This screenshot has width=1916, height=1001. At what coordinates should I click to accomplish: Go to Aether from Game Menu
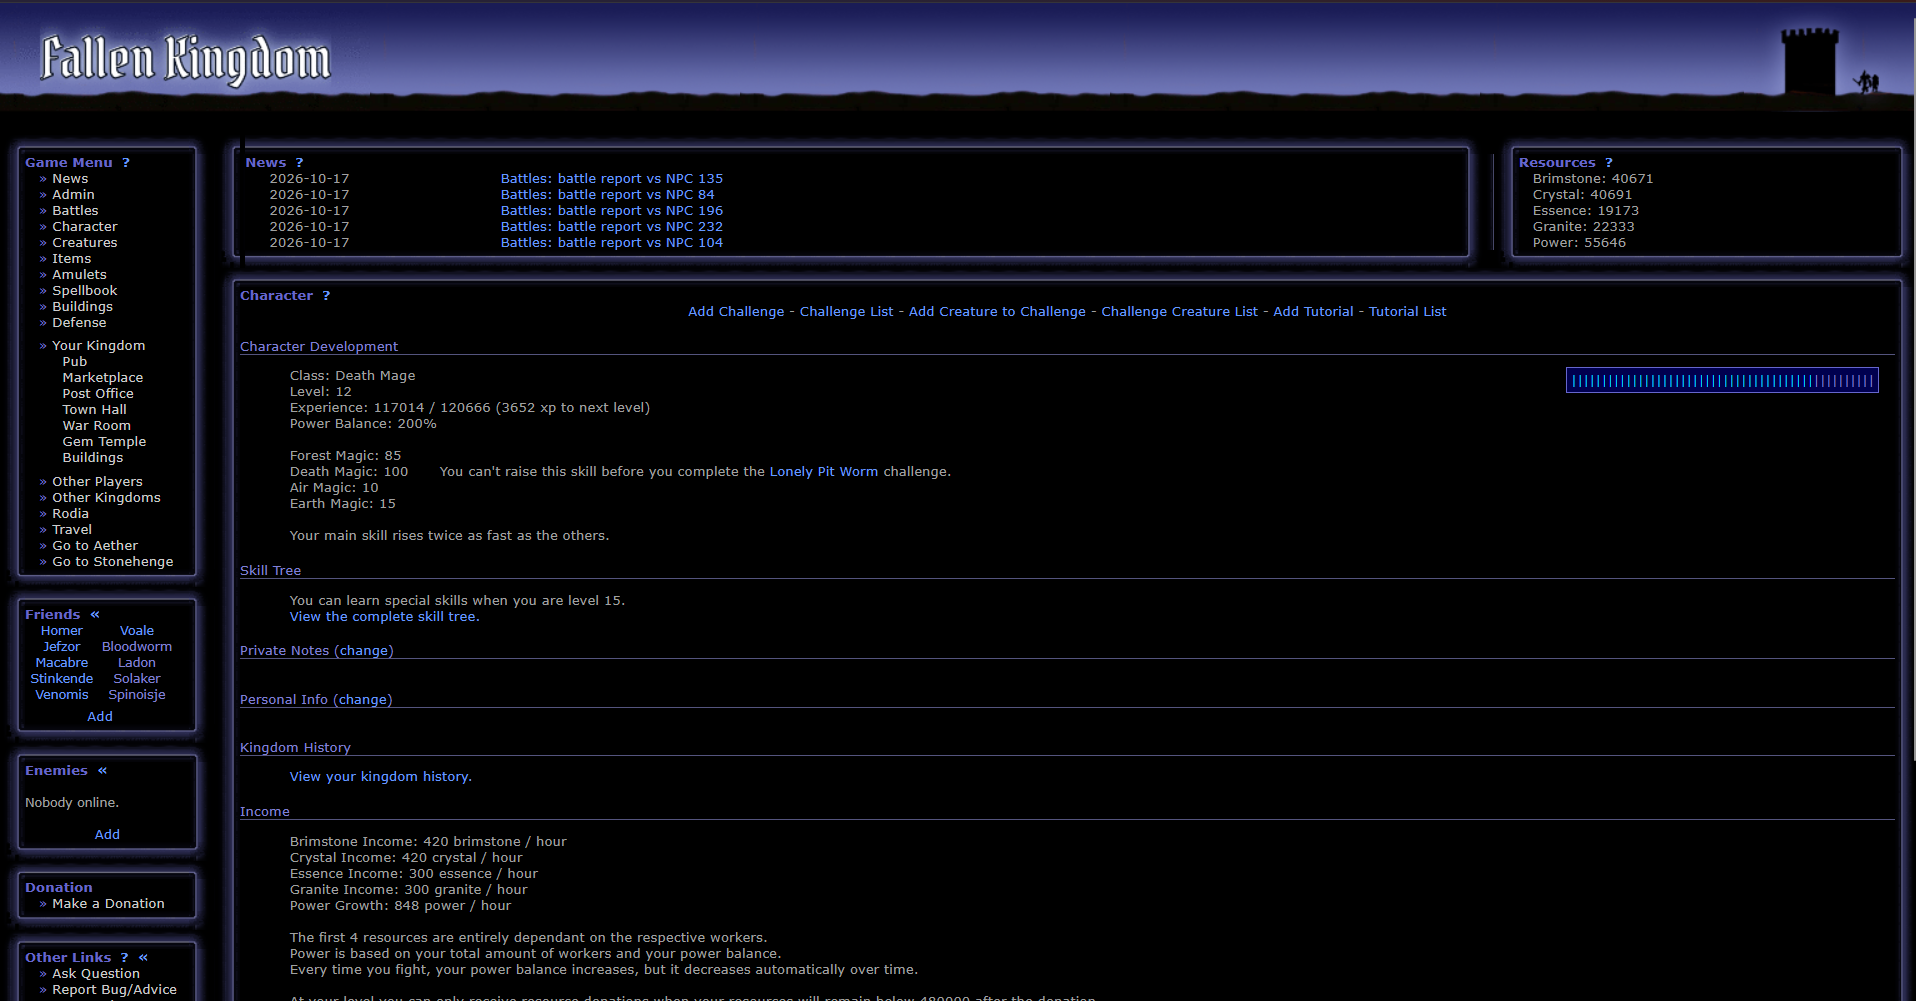95,546
